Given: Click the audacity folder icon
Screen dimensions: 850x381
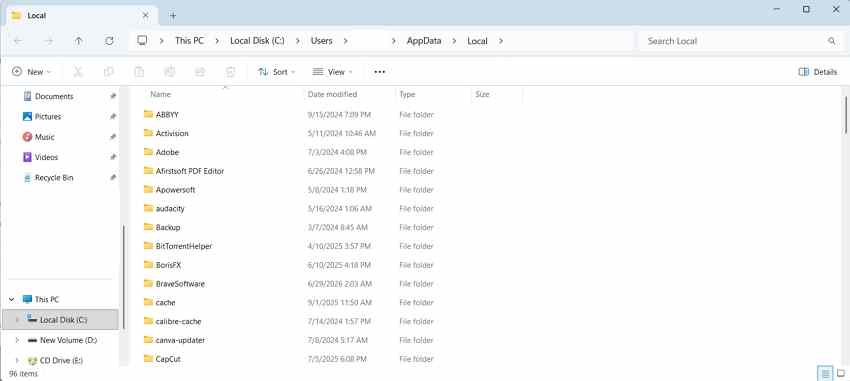Looking at the screenshot, I should (149, 209).
